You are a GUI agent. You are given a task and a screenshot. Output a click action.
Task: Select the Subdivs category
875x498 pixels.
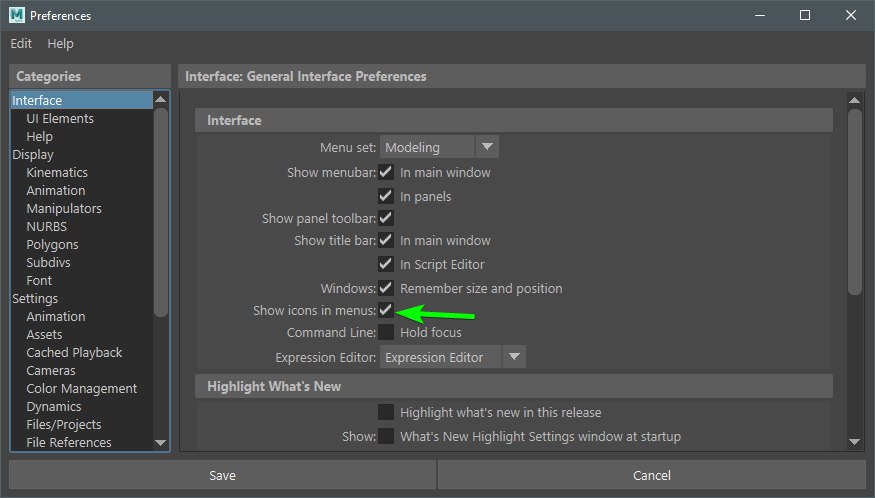click(x=49, y=262)
